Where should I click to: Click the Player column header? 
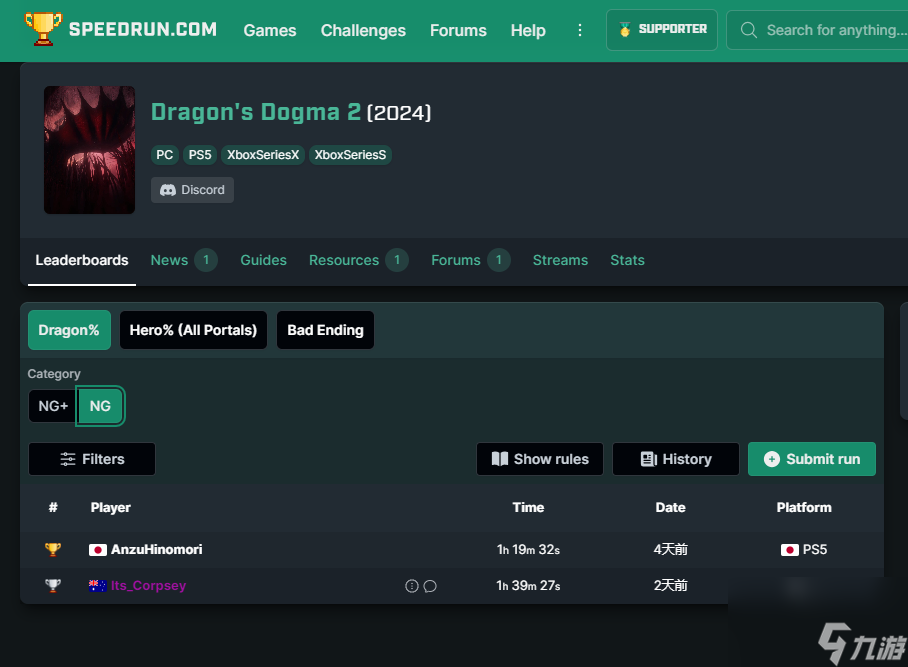(111, 508)
